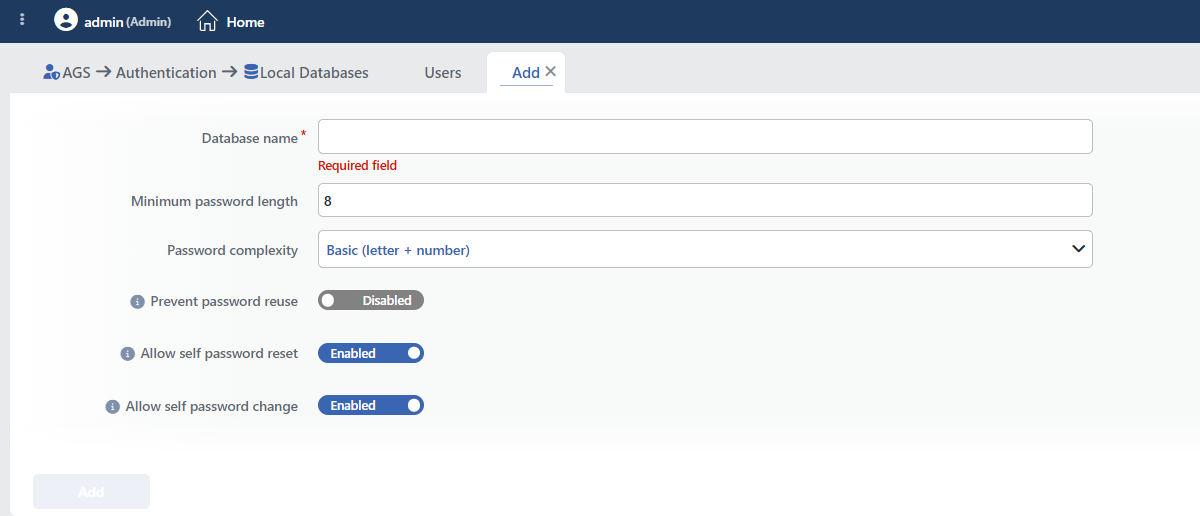Click the 'Password complexity' label
Screen dimensions: 1200x516
click(232, 250)
